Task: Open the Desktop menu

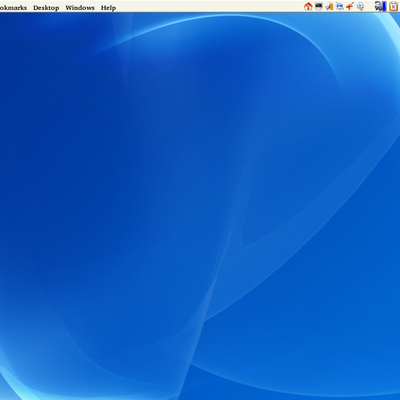Action: point(46,8)
